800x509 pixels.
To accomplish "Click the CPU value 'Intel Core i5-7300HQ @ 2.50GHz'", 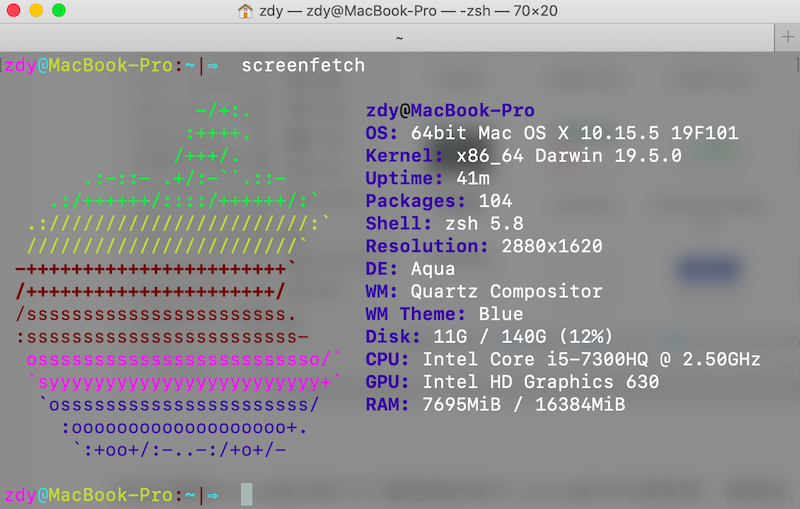I will (591, 359).
